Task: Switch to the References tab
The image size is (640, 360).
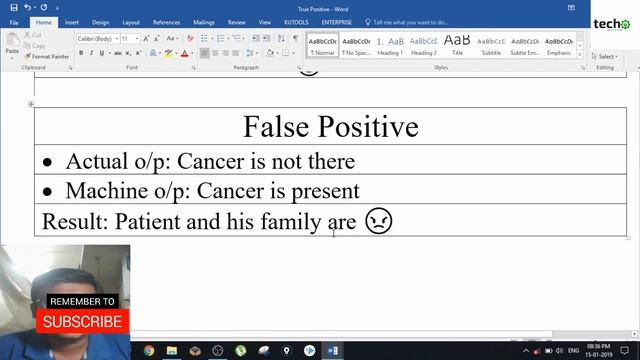Action: point(166,22)
